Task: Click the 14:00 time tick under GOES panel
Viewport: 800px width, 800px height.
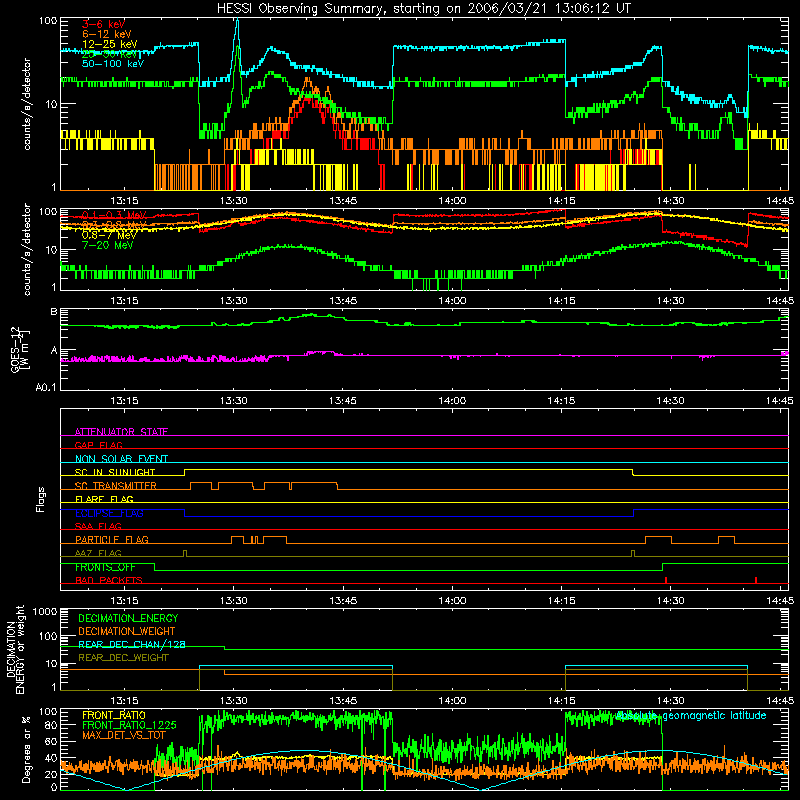Action: (x=452, y=401)
